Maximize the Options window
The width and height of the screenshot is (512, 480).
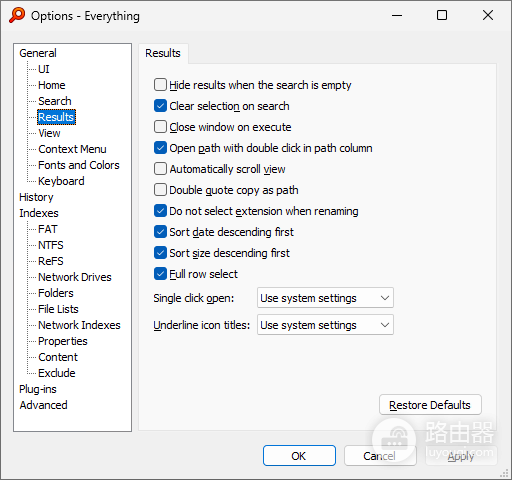pyautogui.click(x=442, y=15)
